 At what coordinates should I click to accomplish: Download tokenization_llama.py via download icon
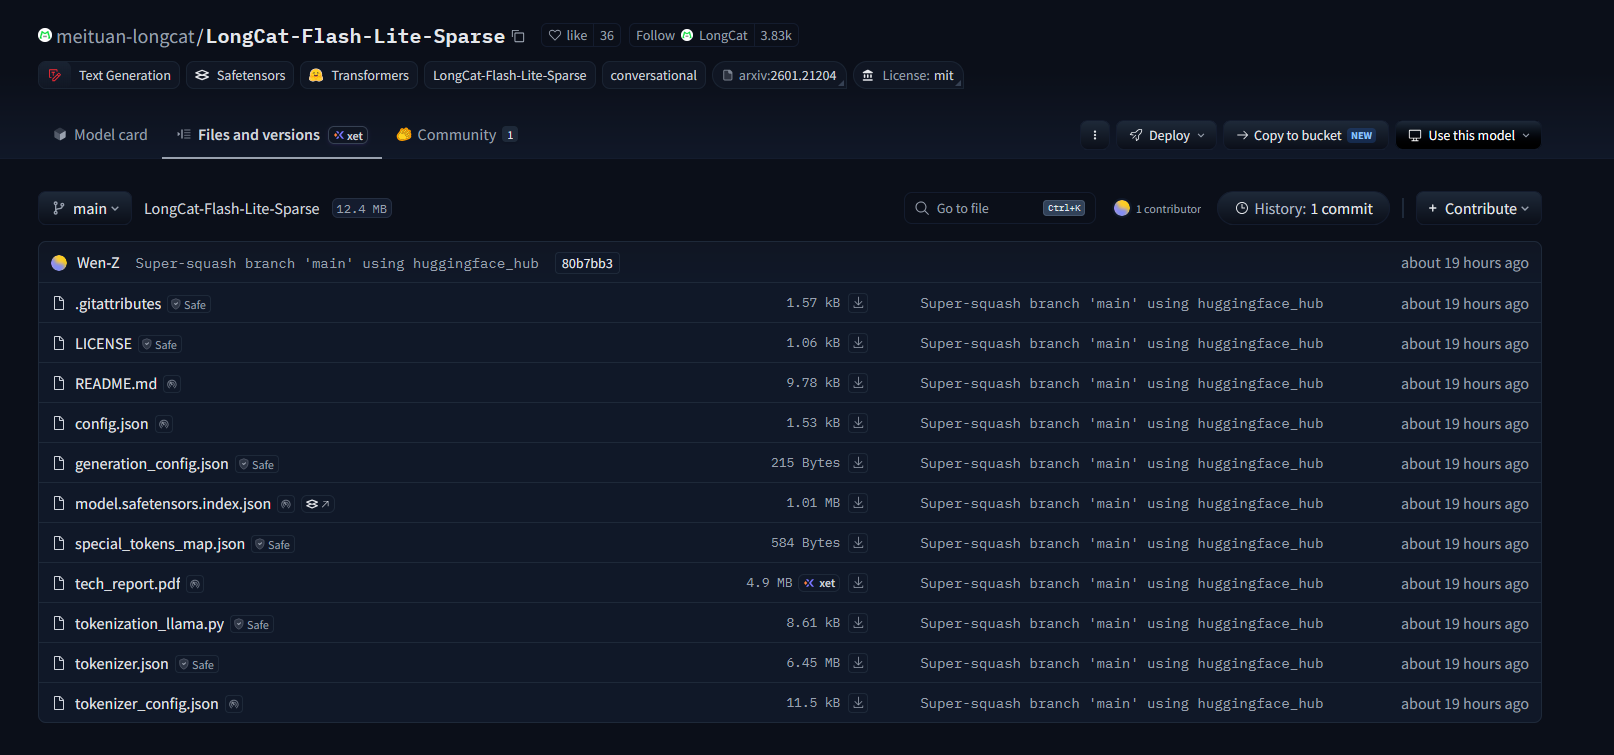coord(858,623)
